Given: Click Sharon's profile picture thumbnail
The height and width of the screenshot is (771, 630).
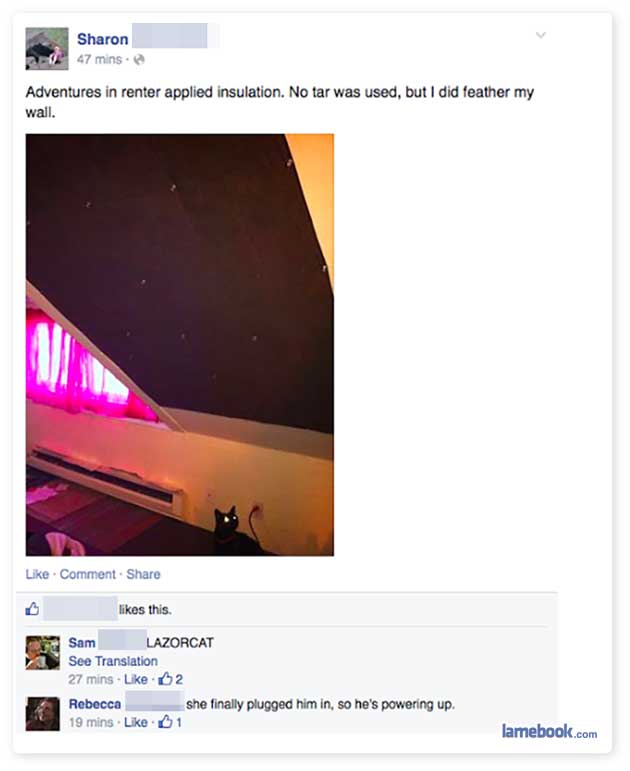Looking at the screenshot, I should point(47,49).
